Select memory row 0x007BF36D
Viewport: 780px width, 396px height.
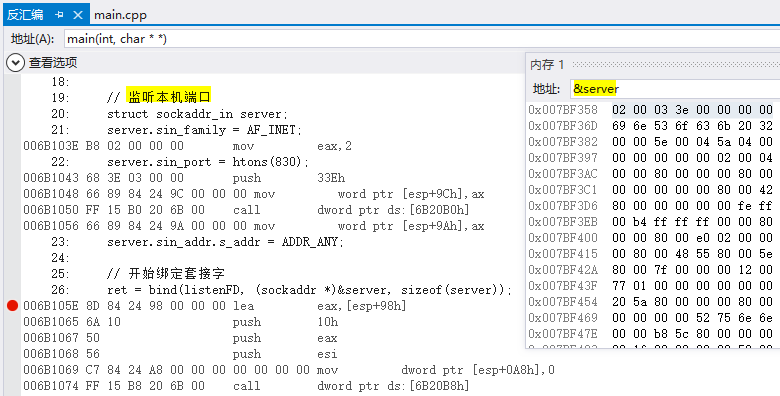[x=652, y=125]
